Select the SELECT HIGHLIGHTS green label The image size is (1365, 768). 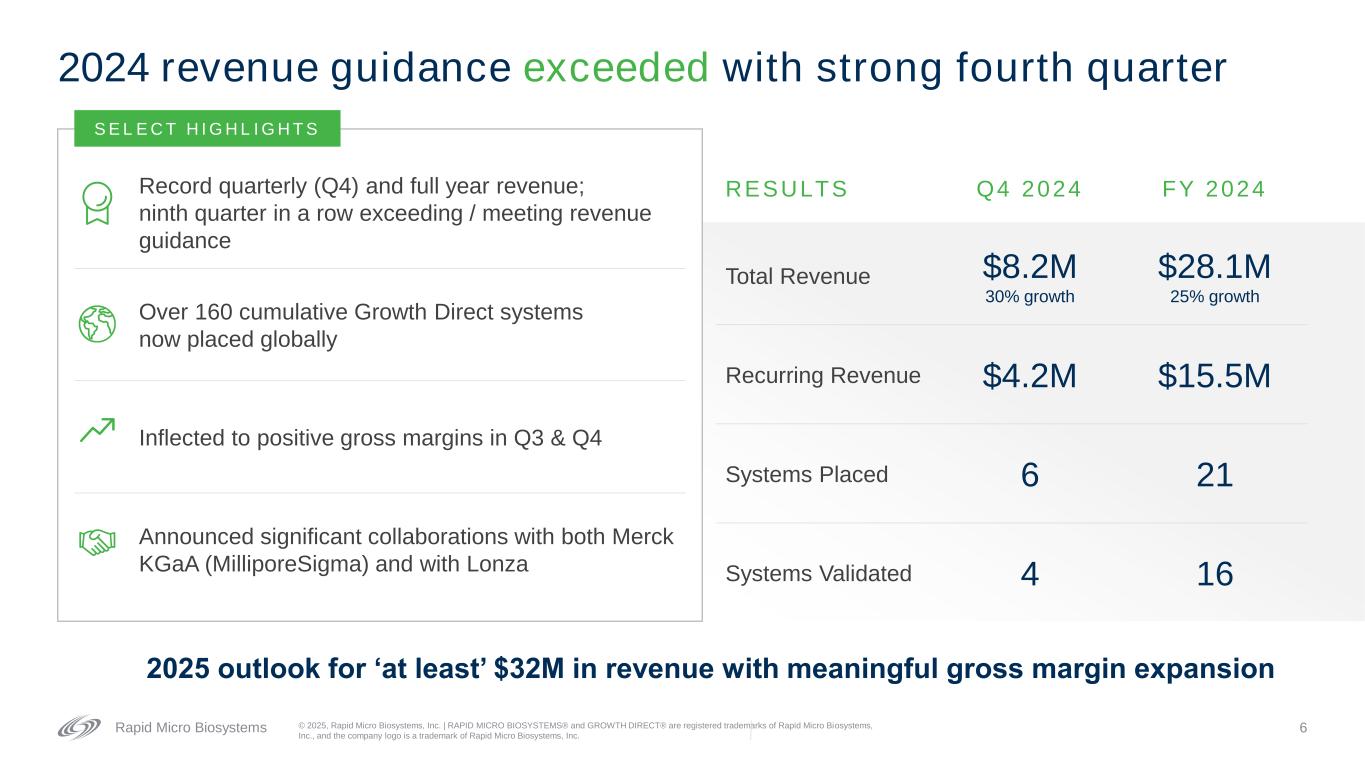[x=207, y=129]
